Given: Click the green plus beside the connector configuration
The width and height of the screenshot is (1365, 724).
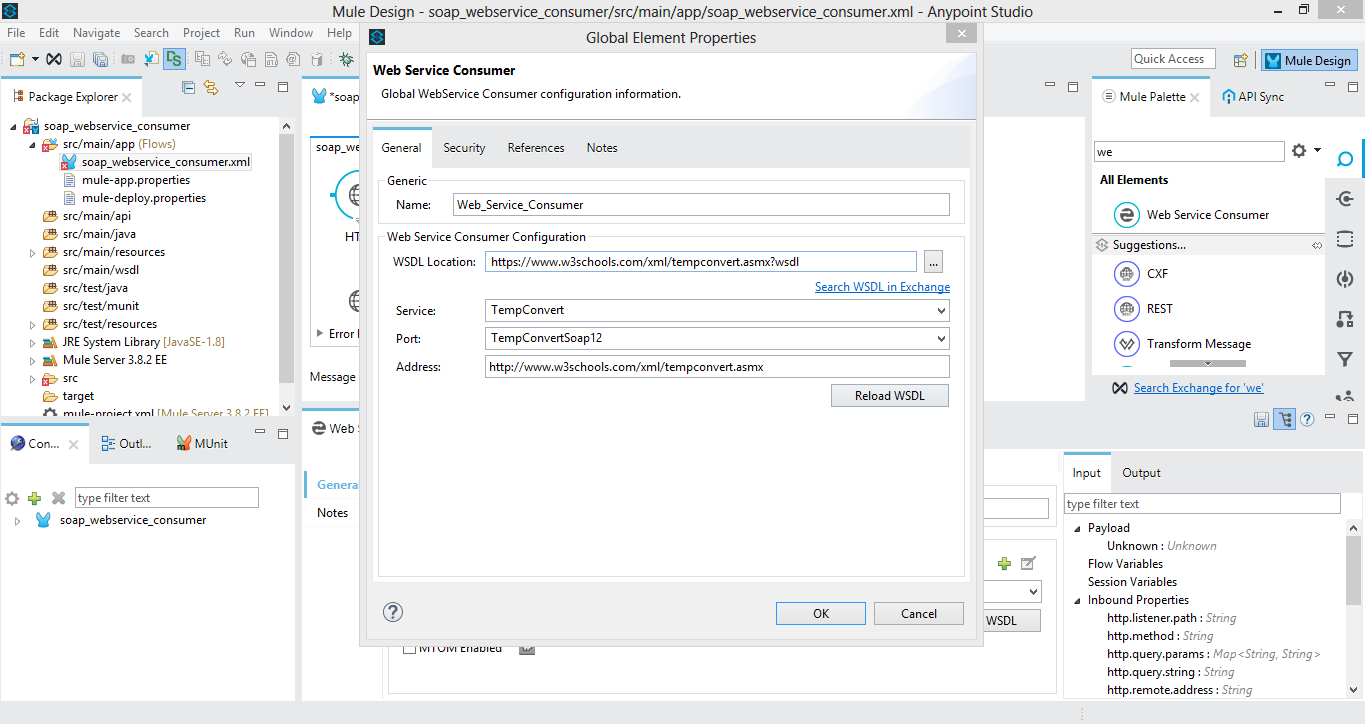Looking at the screenshot, I should (x=1004, y=563).
